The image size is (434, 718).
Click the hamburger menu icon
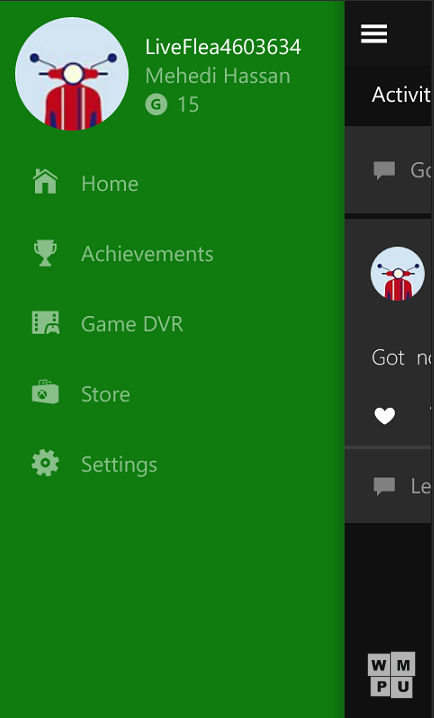click(374, 34)
